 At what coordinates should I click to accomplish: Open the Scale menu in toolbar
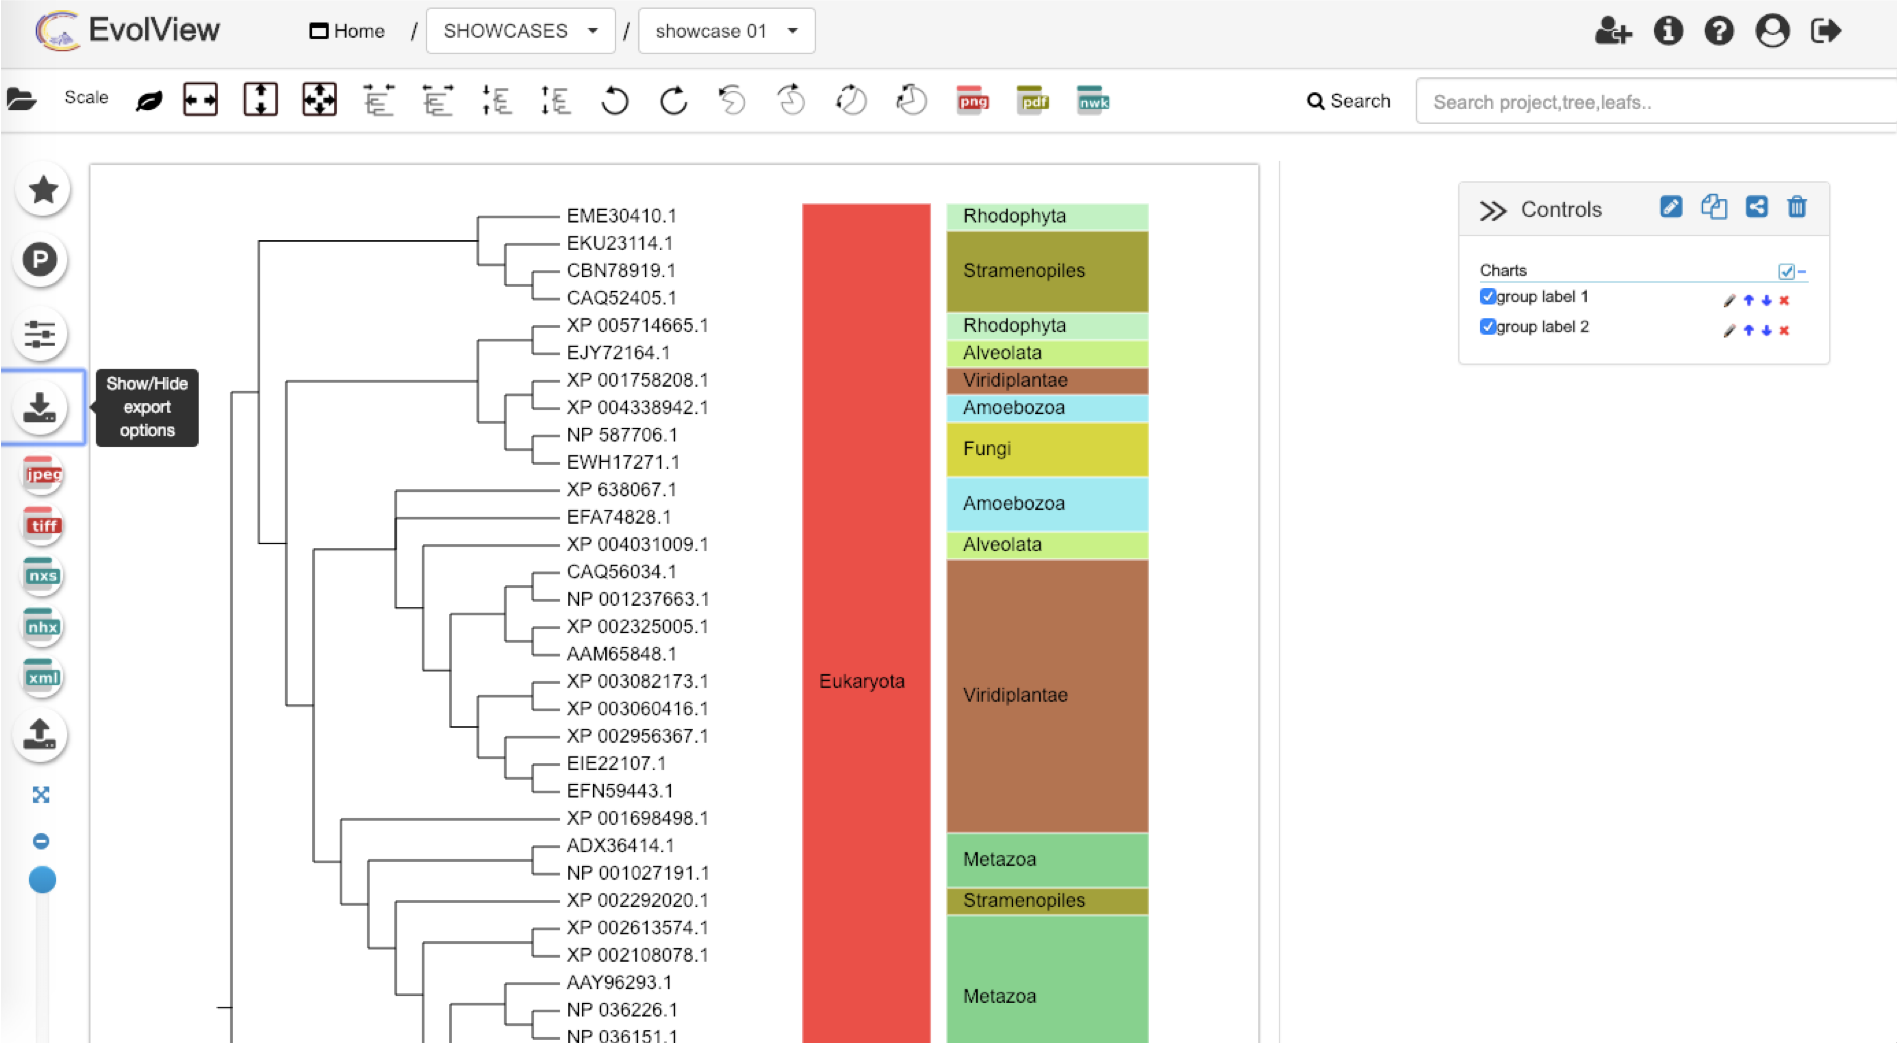[x=86, y=98]
